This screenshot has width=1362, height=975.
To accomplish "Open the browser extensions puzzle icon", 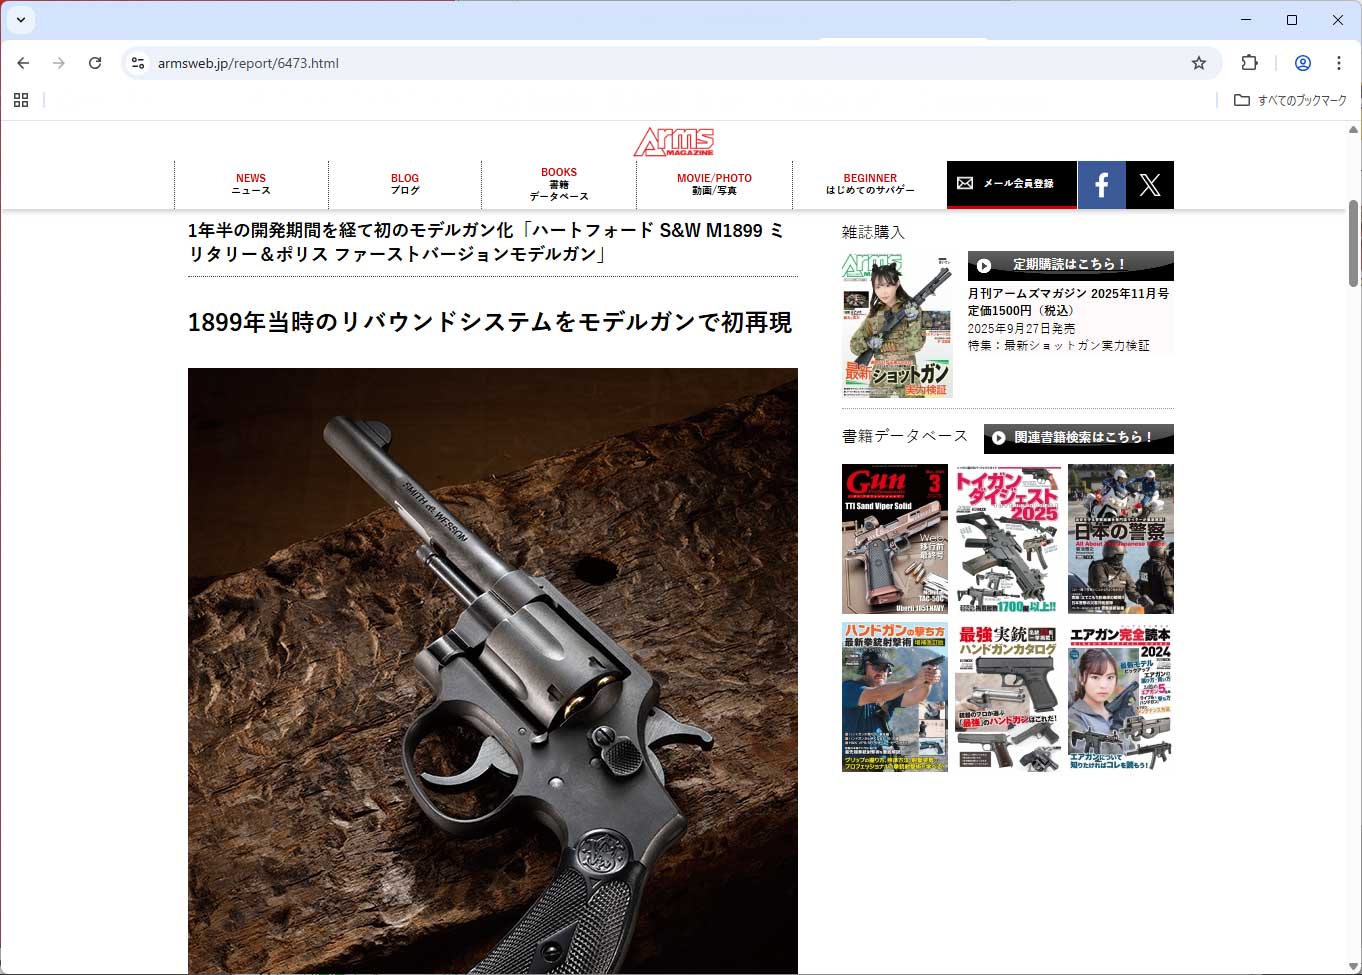I will click(1249, 63).
